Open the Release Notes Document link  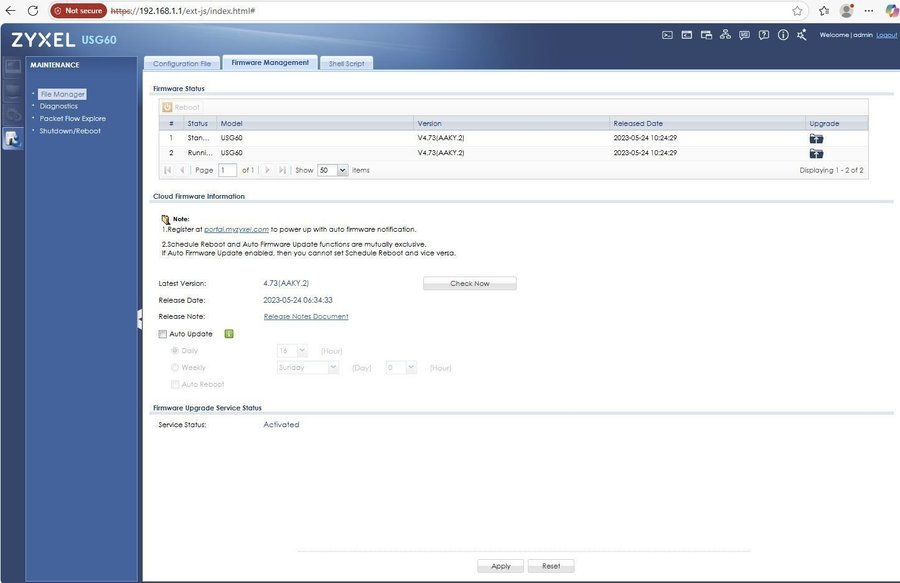click(x=306, y=317)
